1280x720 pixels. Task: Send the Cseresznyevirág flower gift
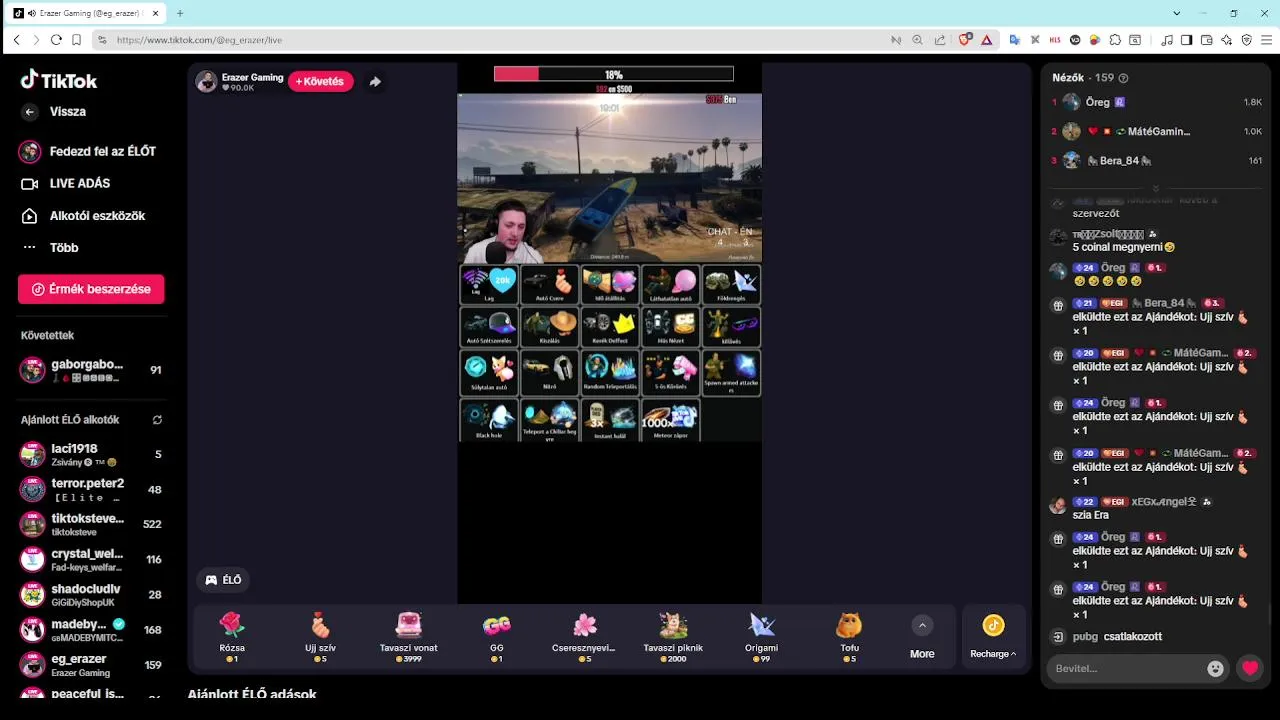tap(584, 636)
